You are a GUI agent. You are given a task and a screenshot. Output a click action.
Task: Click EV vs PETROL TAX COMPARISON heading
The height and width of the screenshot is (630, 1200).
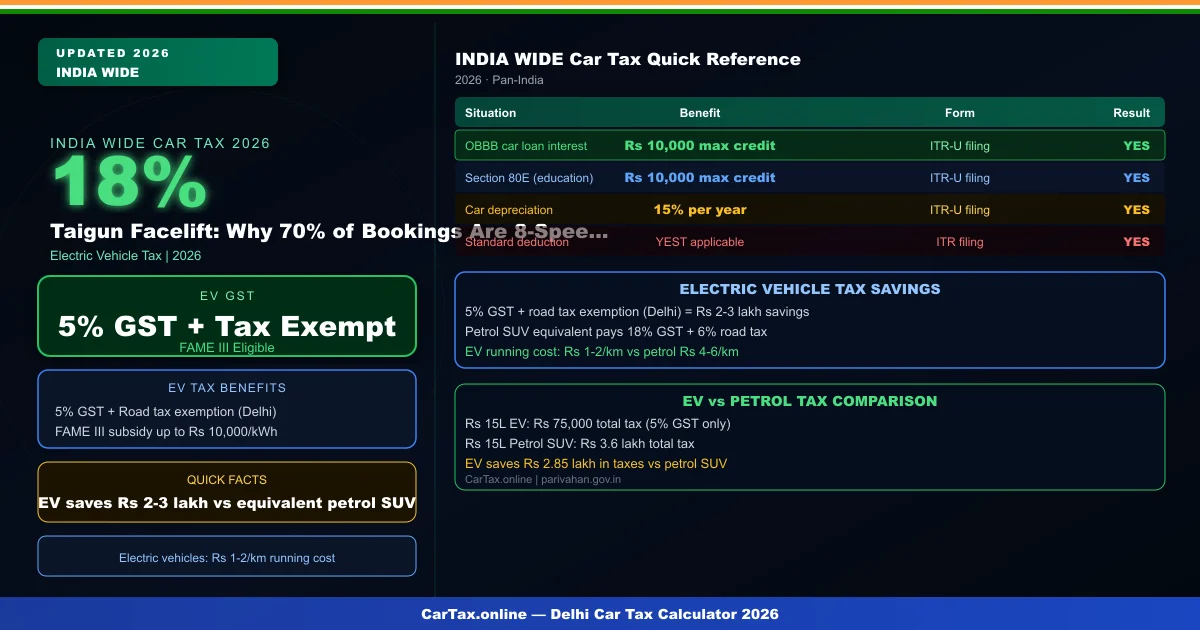coord(810,401)
